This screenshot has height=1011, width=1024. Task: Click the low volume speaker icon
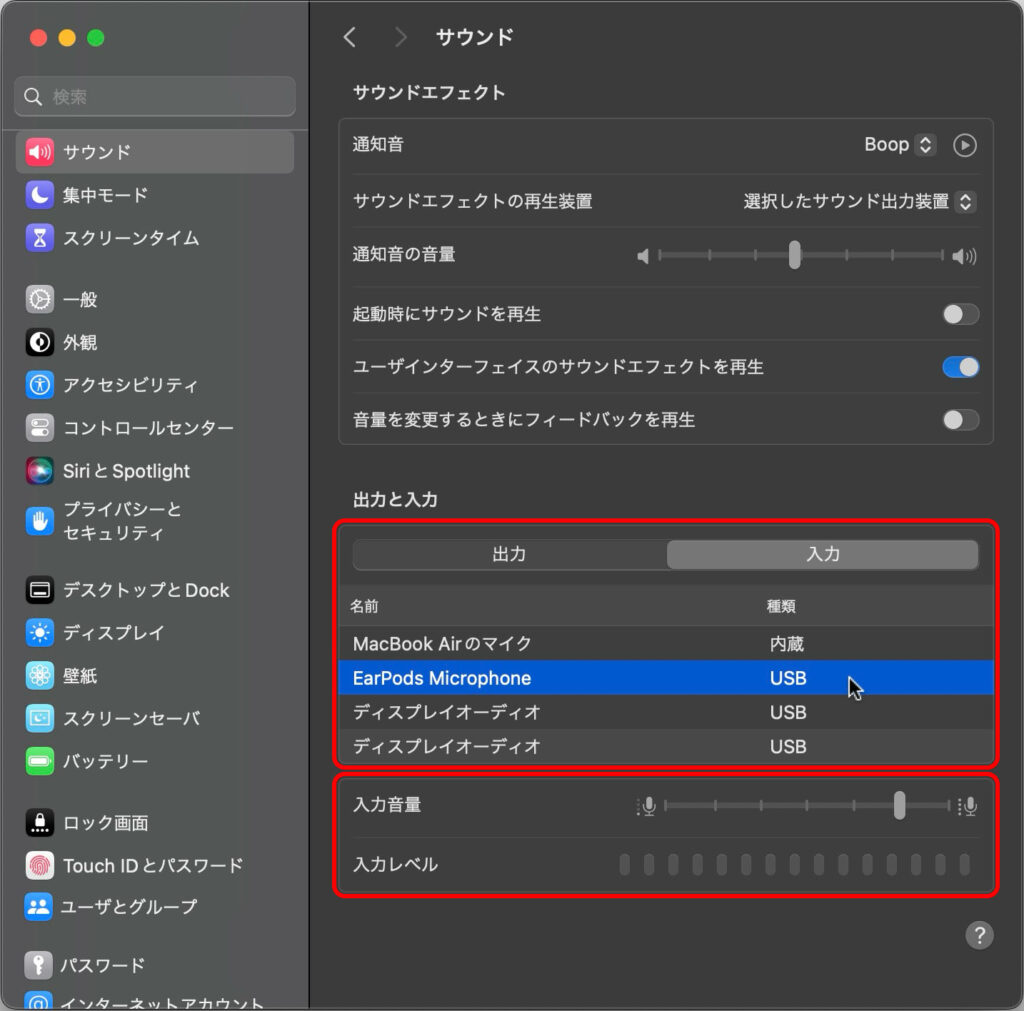[643, 256]
